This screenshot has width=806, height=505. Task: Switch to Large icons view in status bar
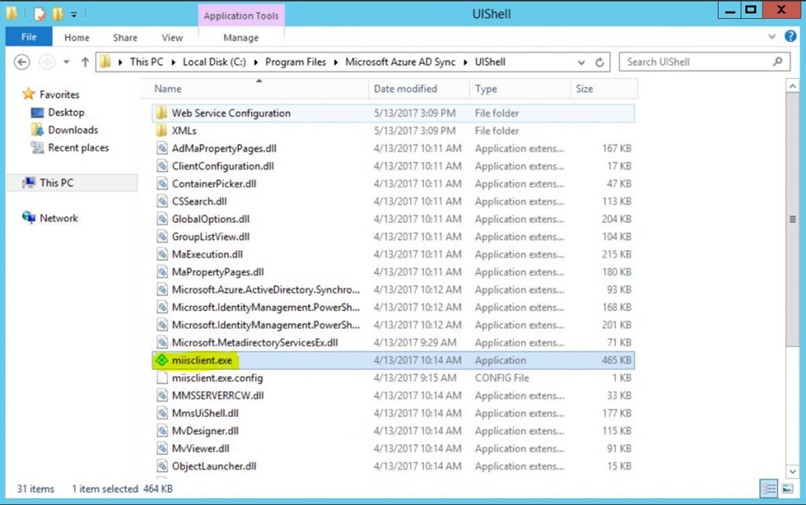pos(787,489)
